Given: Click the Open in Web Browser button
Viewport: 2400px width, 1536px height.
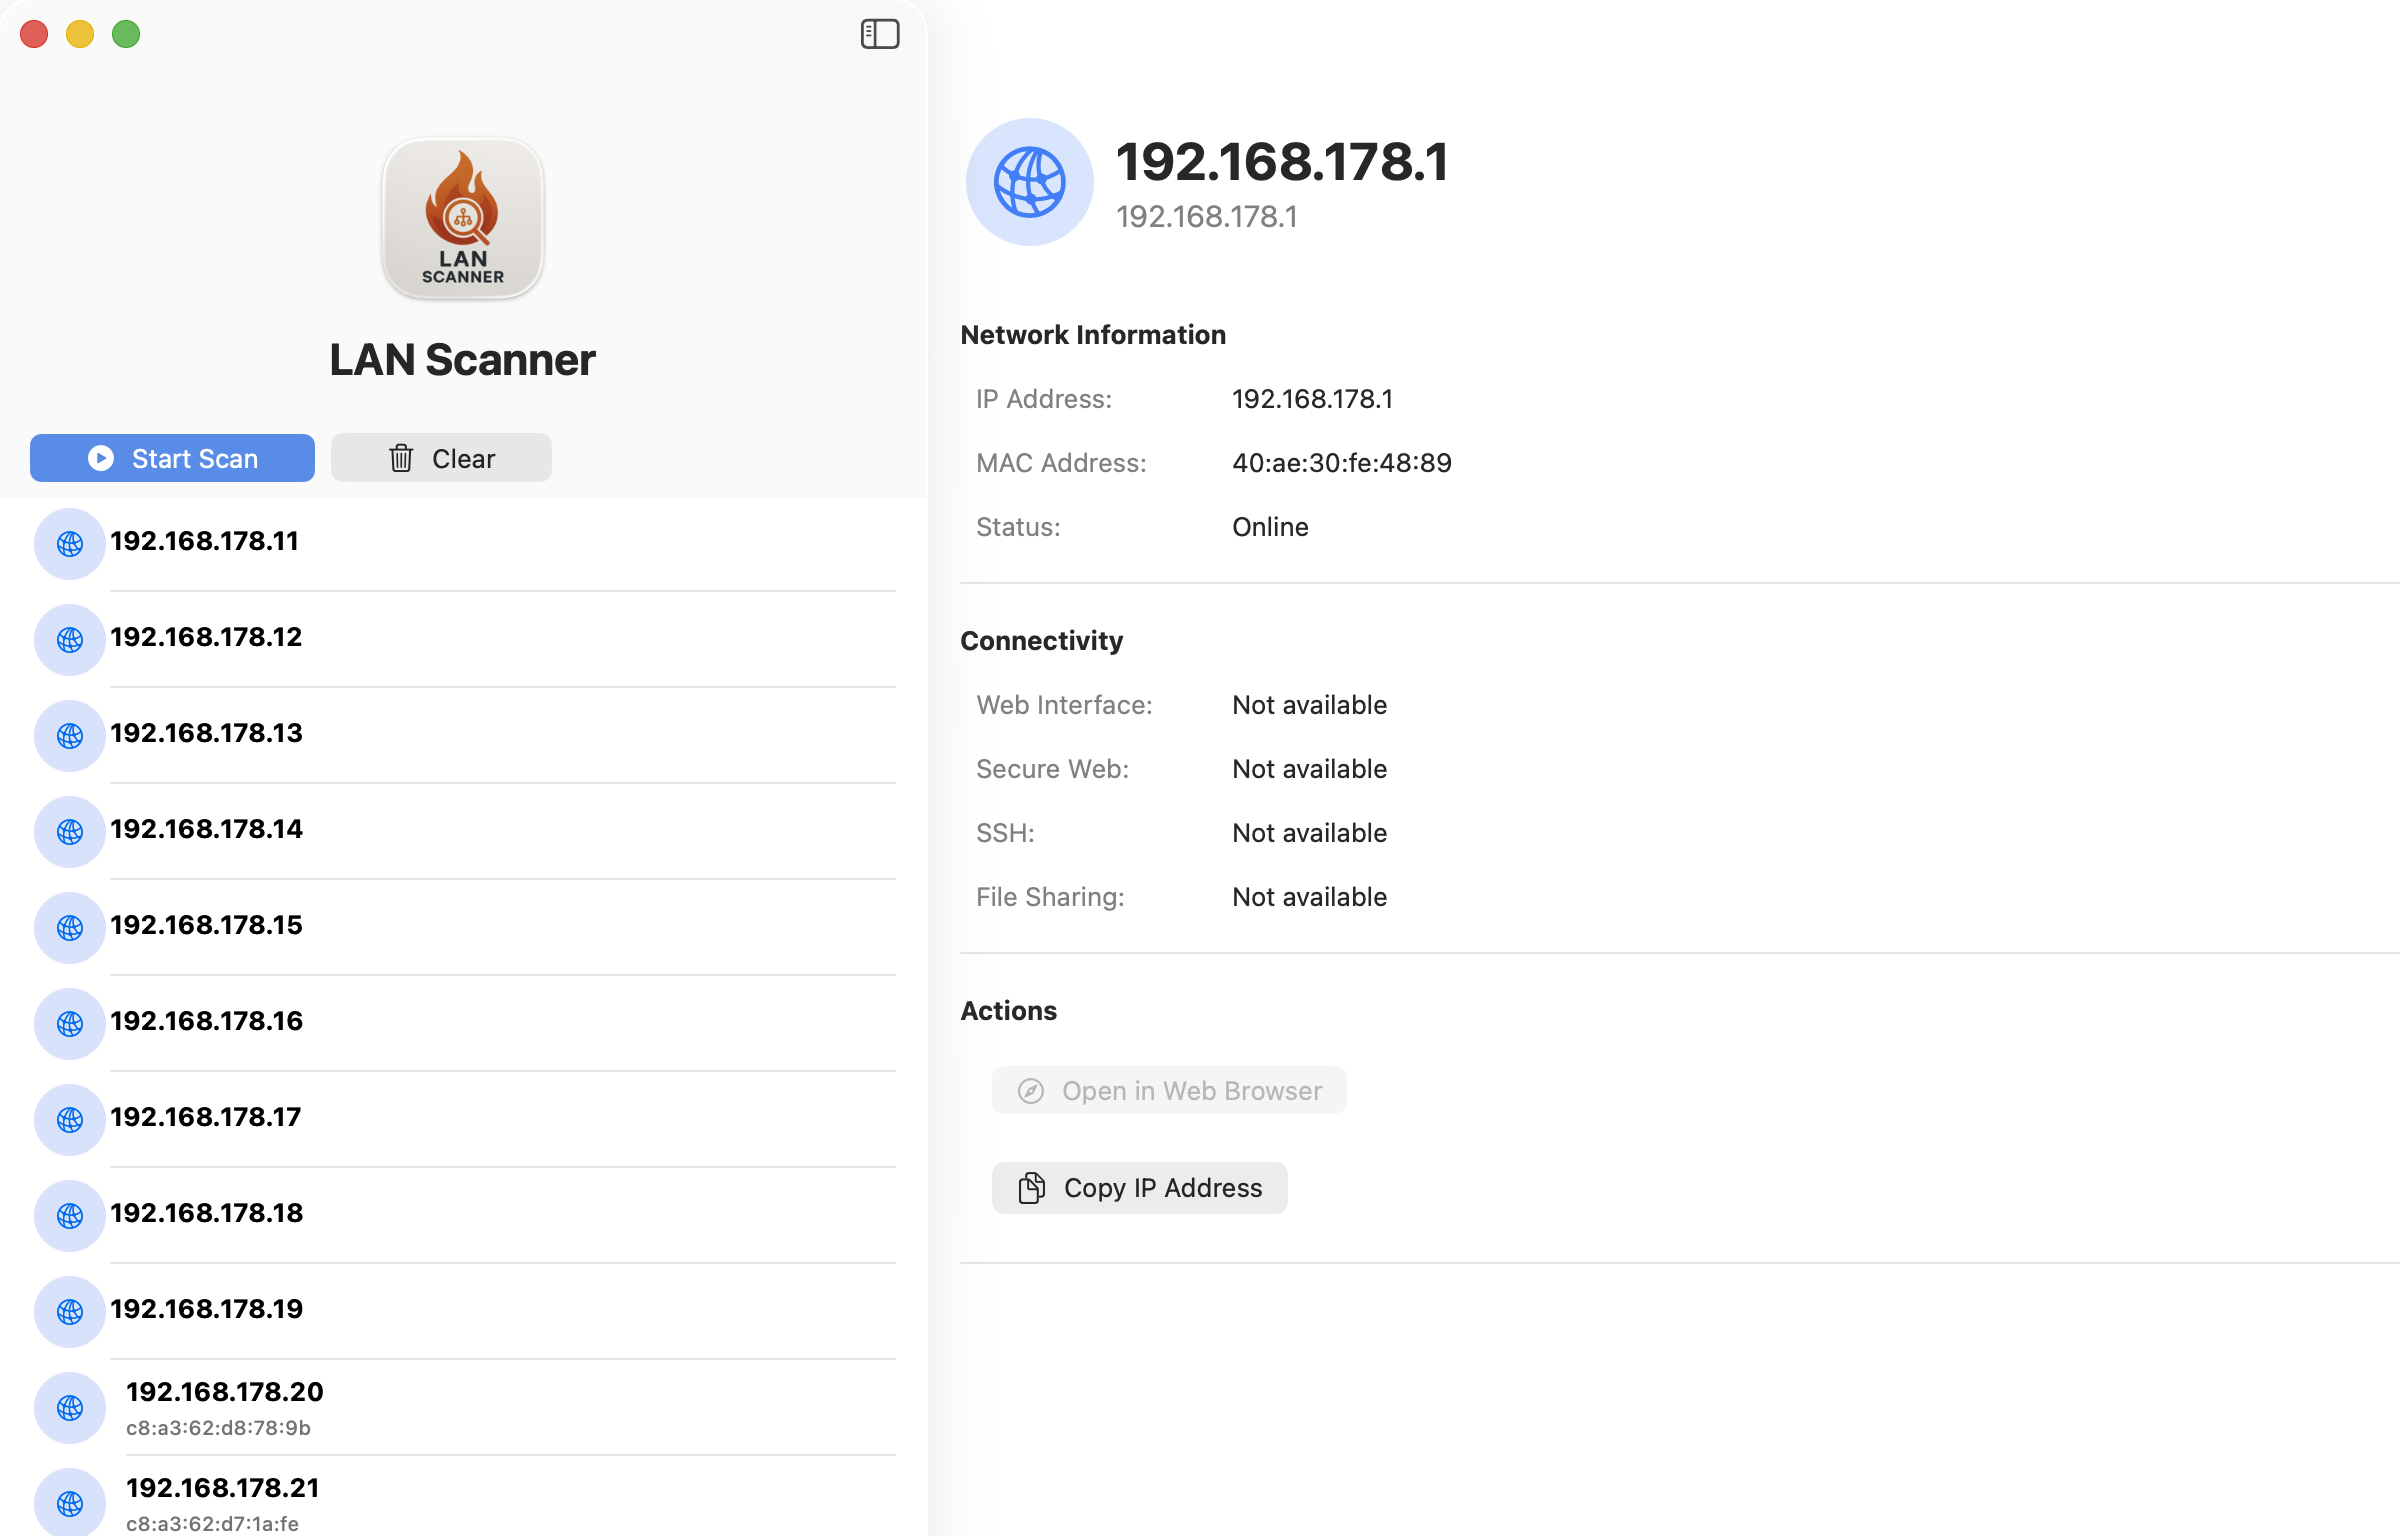Looking at the screenshot, I should (1169, 1090).
